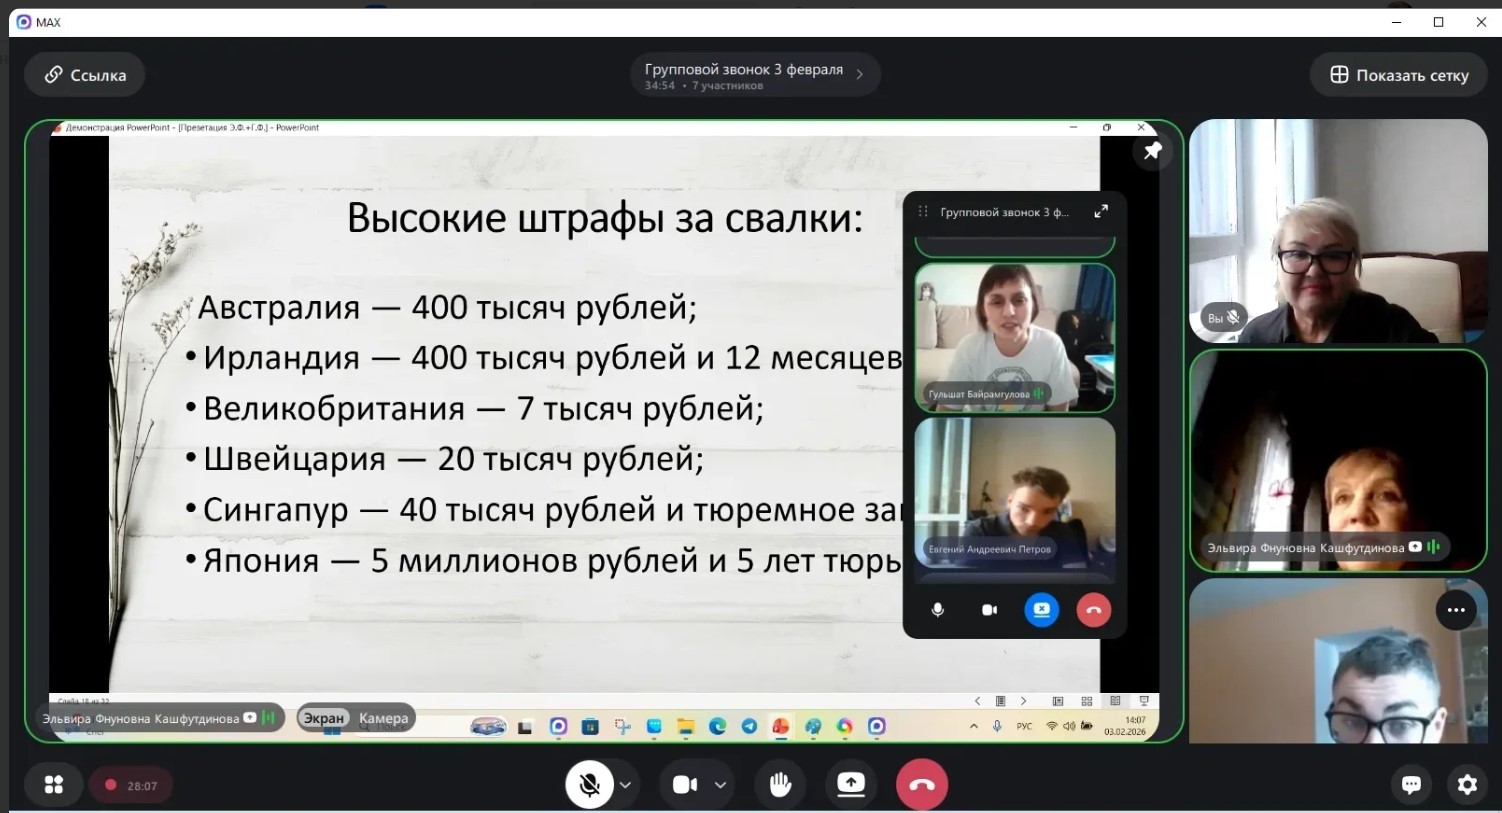Open three-dots menu on bottom participant video
1502x813 pixels.
click(1455, 610)
